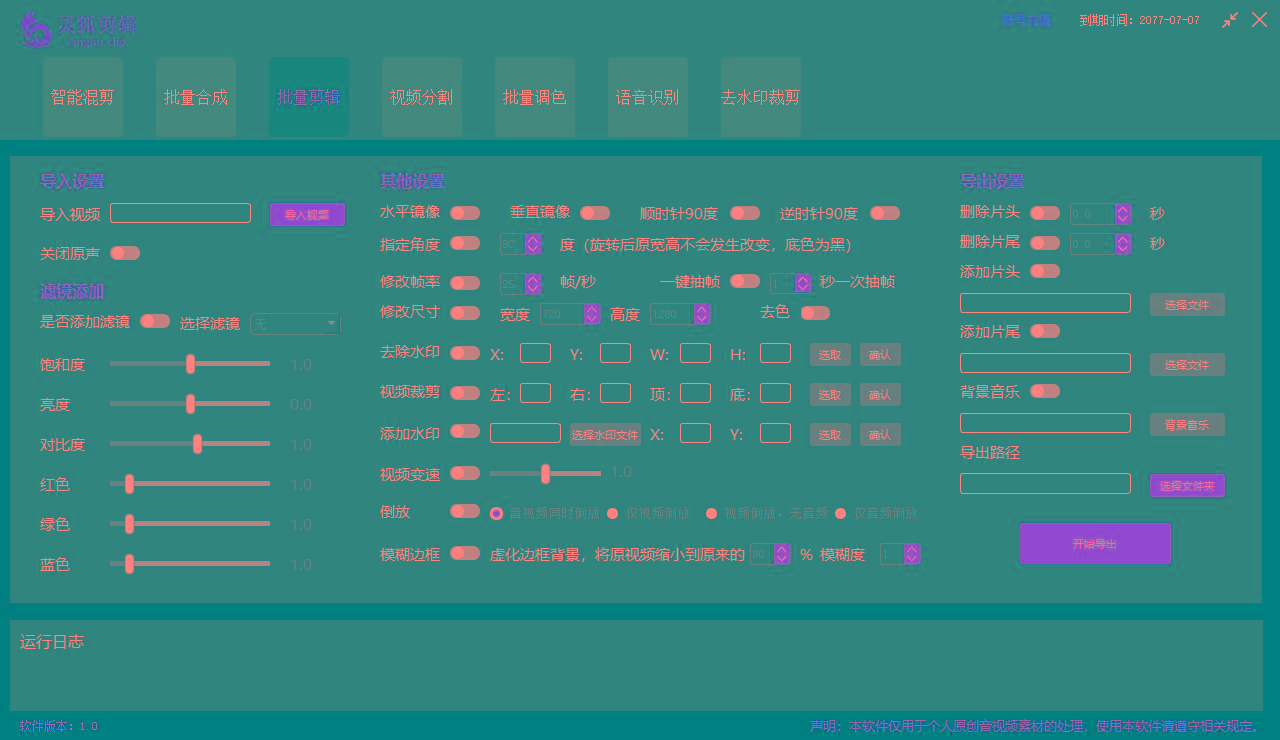Screen dimensions: 1280x740
Task: Click the 饱和度 saturation slider handle
Action: click(x=190, y=364)
